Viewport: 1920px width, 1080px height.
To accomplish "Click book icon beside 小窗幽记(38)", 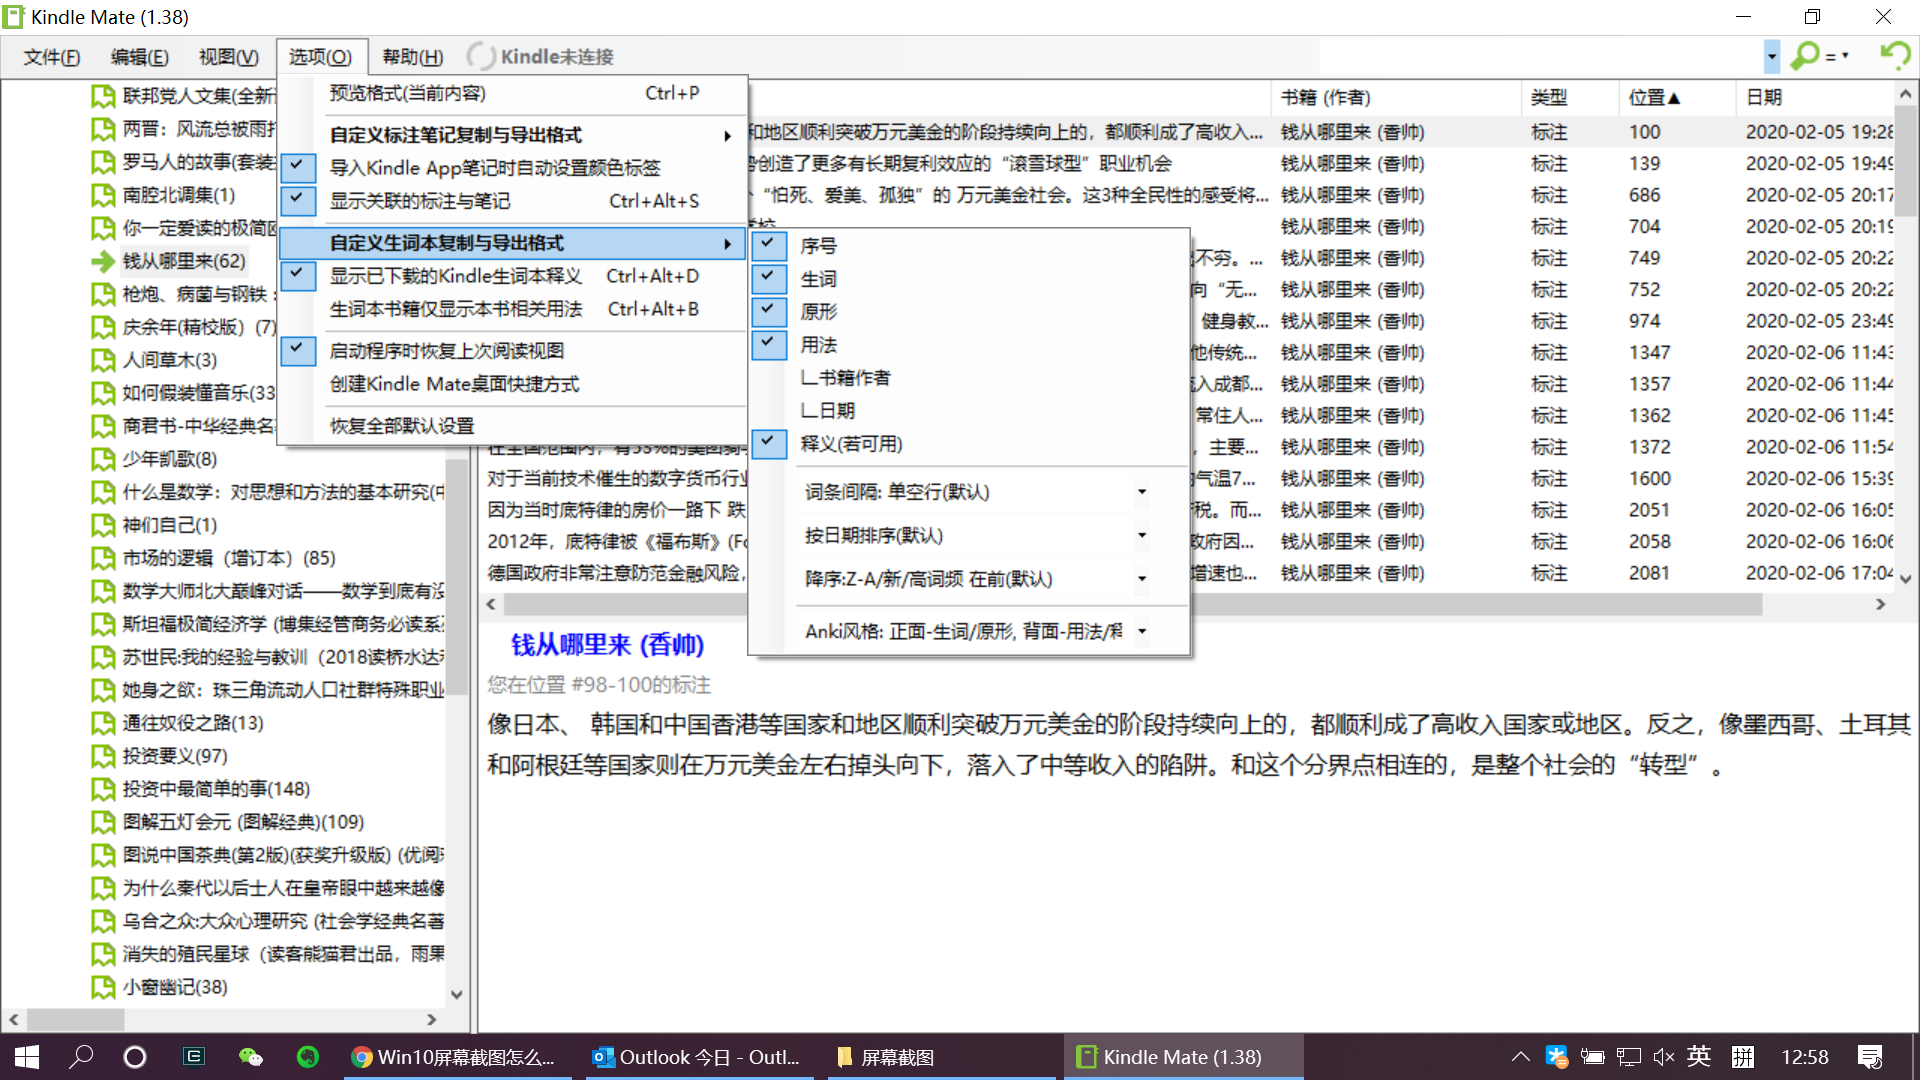I will [102, 987].
